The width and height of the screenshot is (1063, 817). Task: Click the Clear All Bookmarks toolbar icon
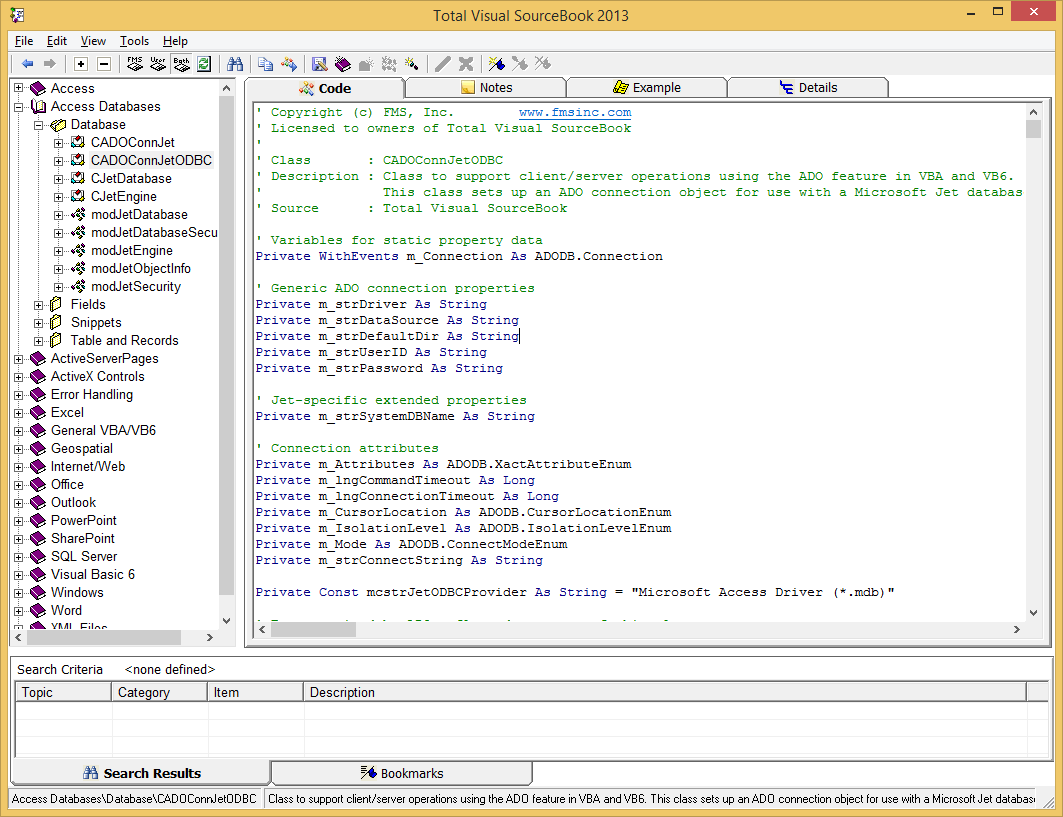point(543,64)
